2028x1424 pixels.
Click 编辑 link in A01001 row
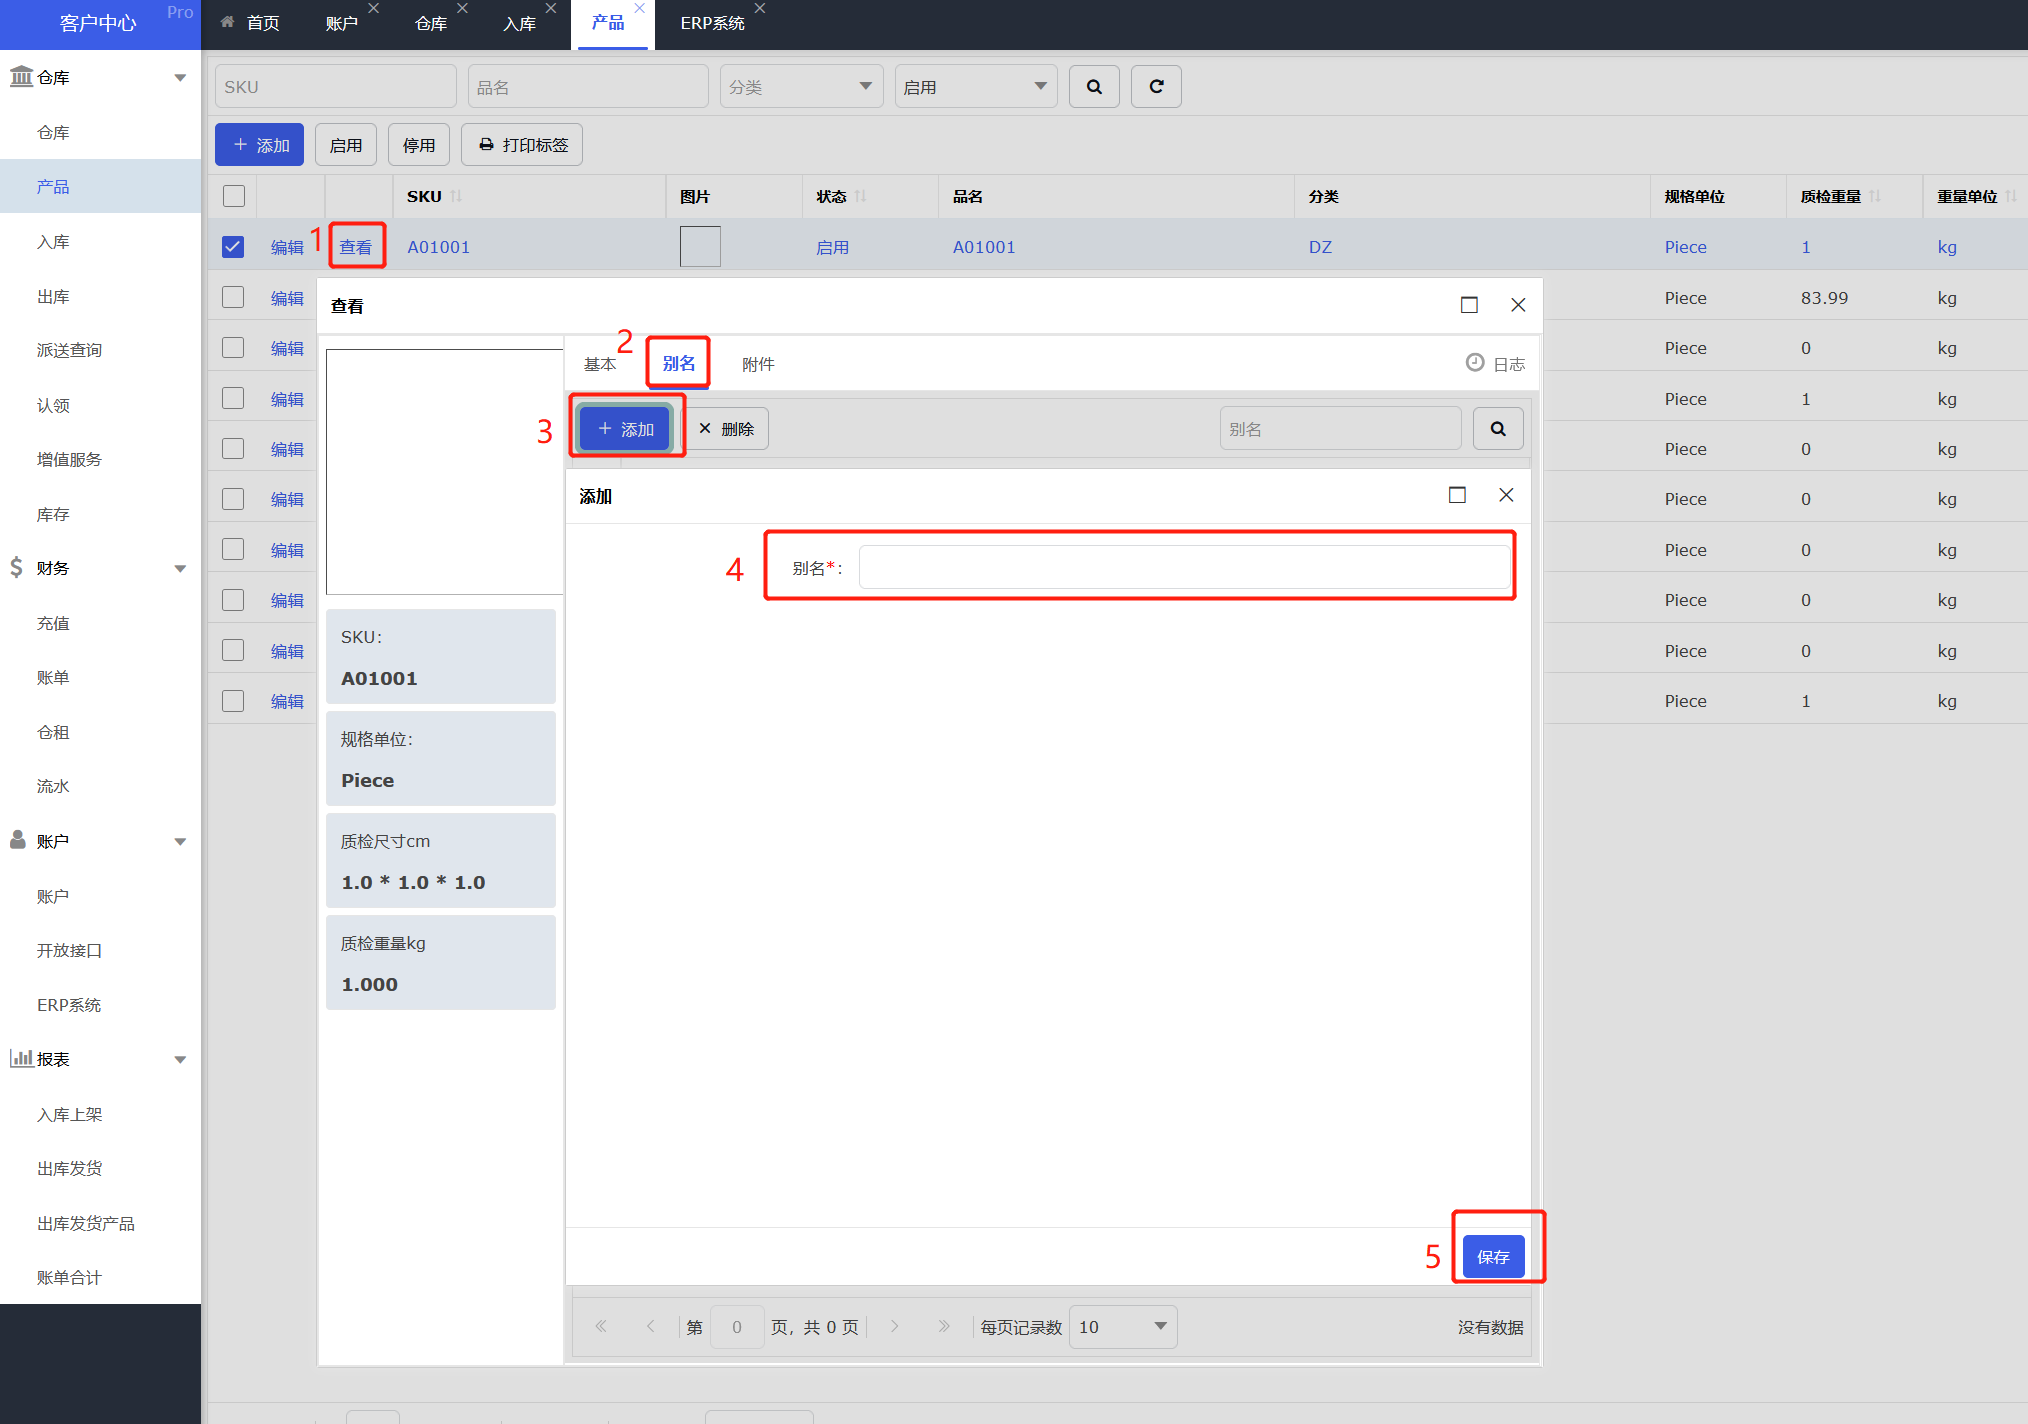pos(287,247)
